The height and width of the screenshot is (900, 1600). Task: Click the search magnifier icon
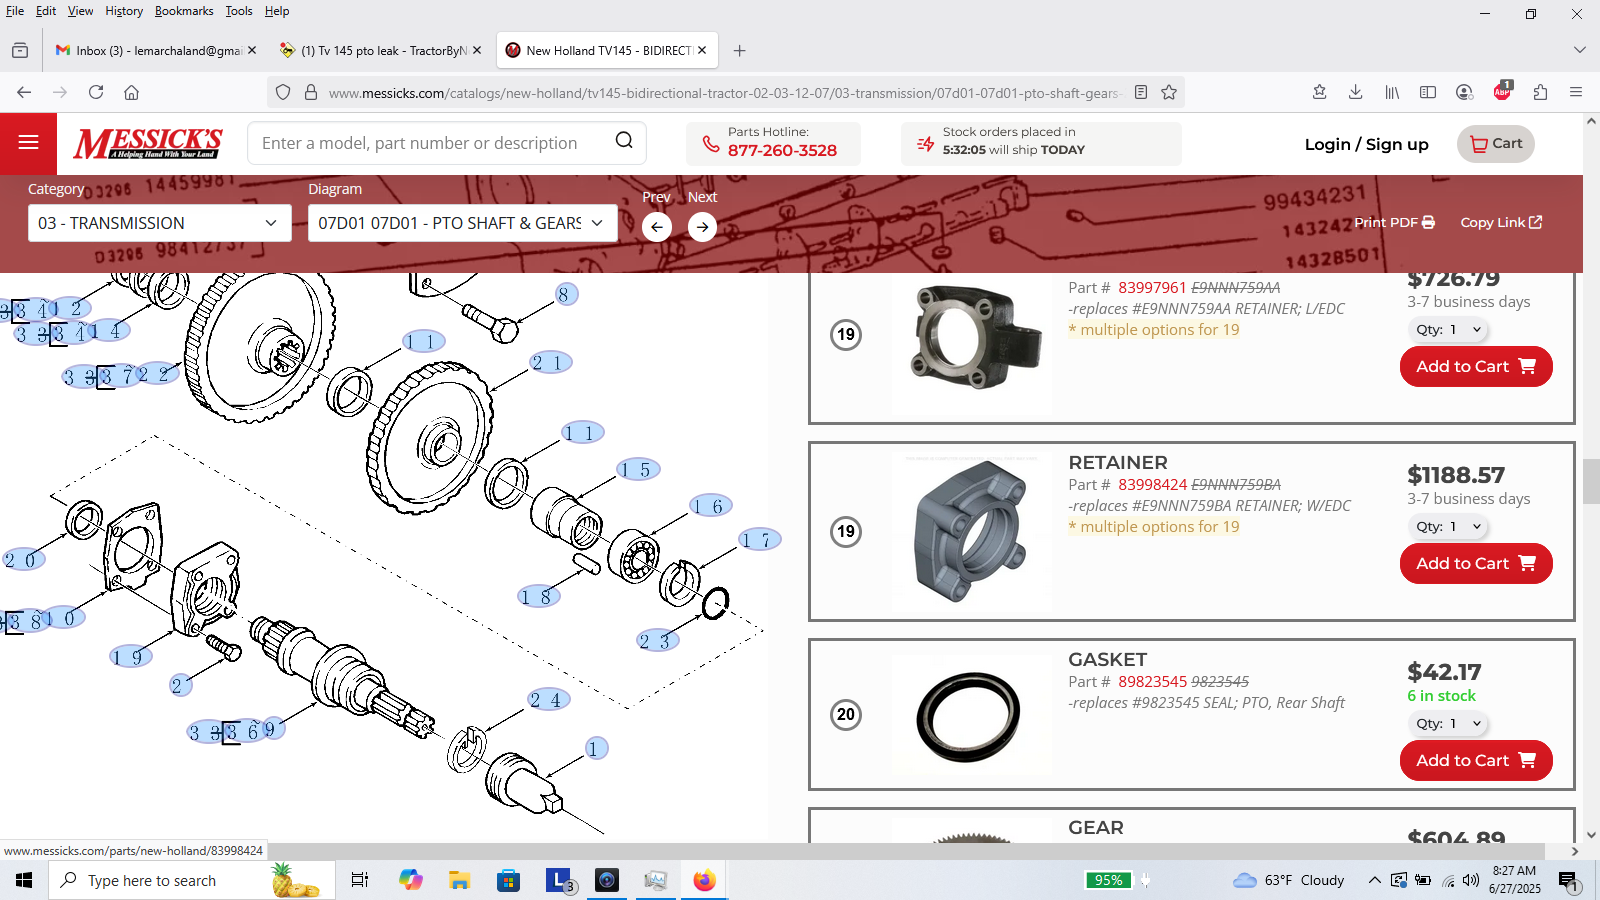pos(624,141)
